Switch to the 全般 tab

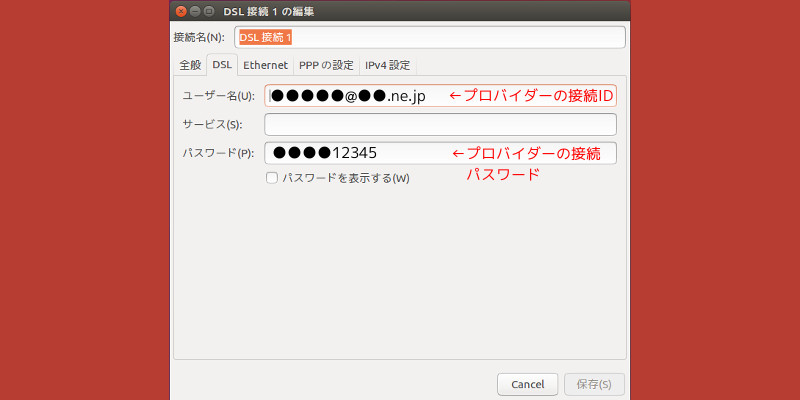(x=190, y=65)
